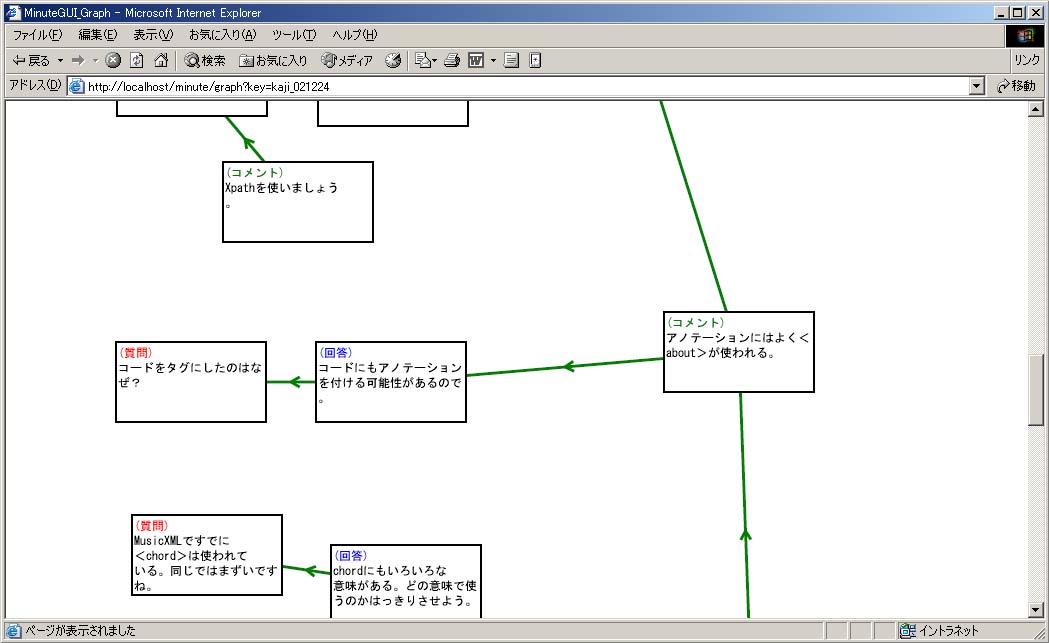Minimize the Internet Explorer window

point(1002,13)
